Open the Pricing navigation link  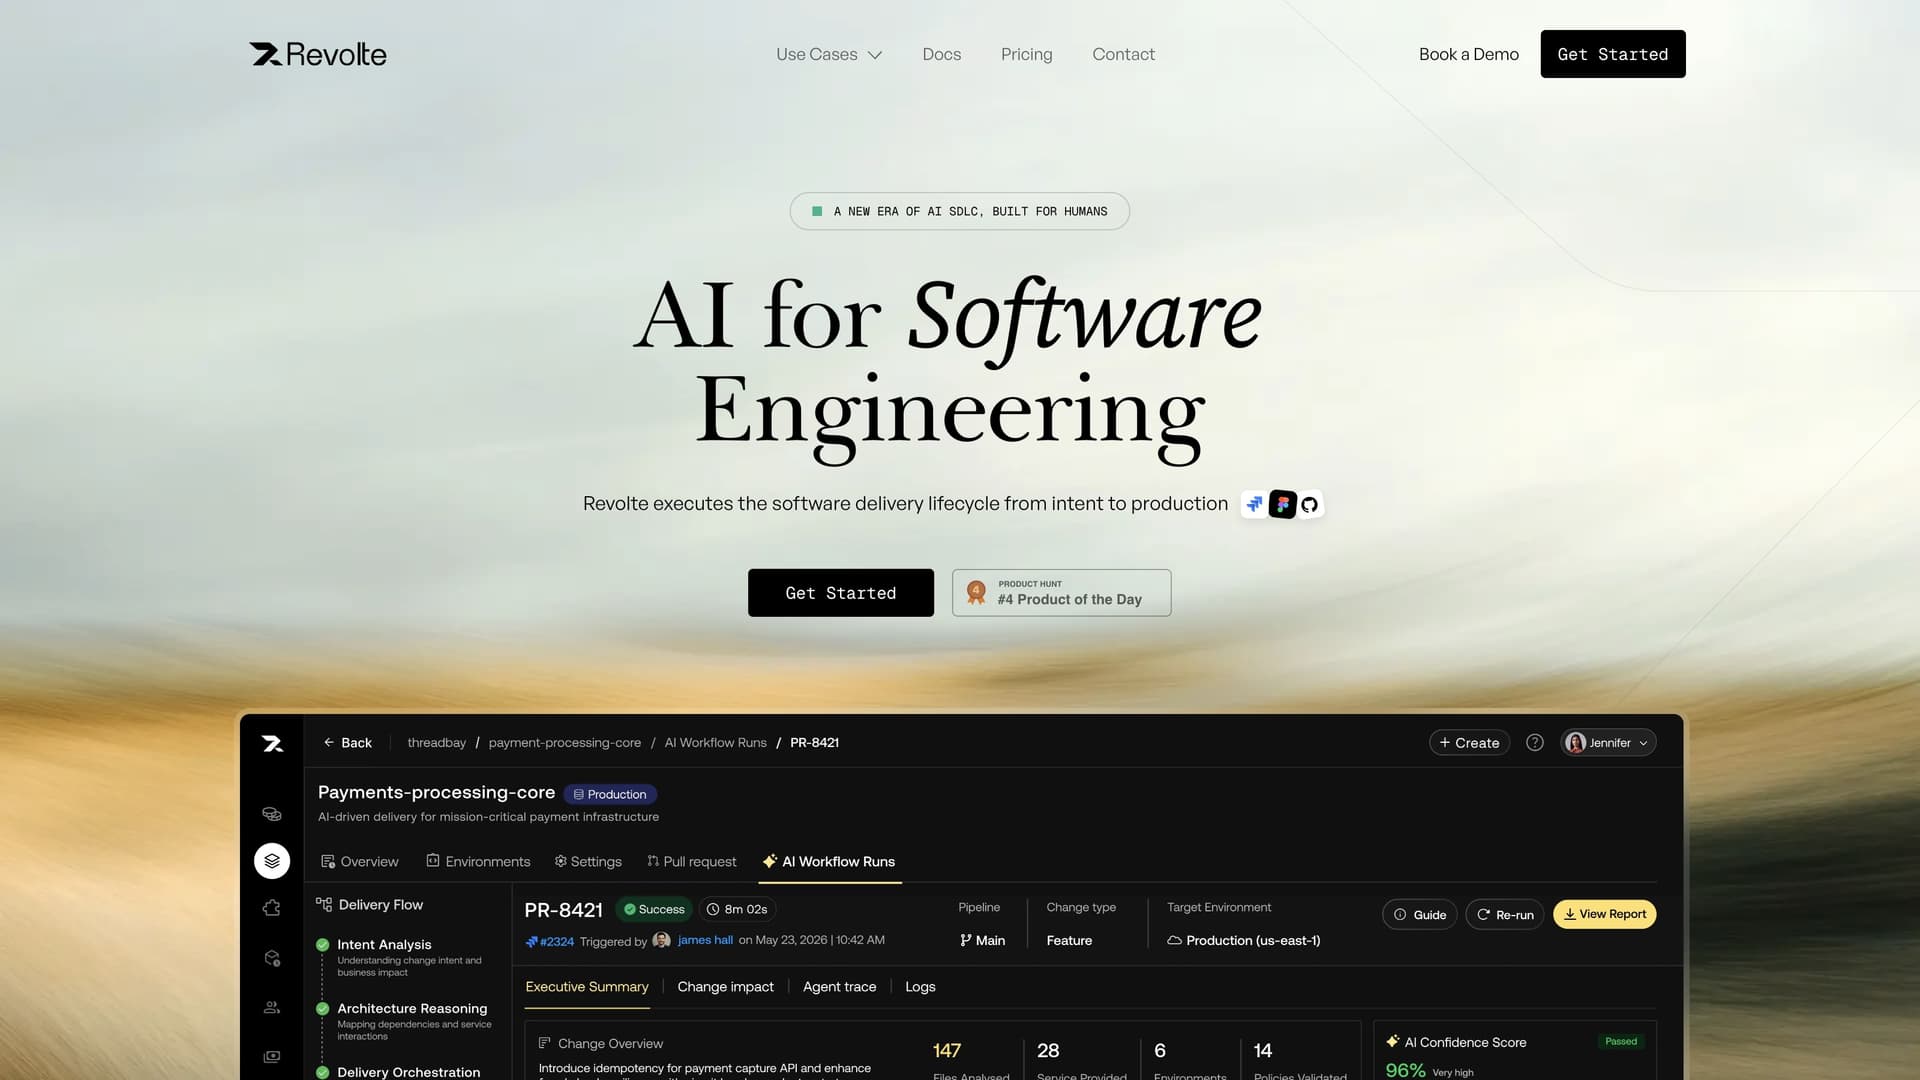(x=1026, y=54)
